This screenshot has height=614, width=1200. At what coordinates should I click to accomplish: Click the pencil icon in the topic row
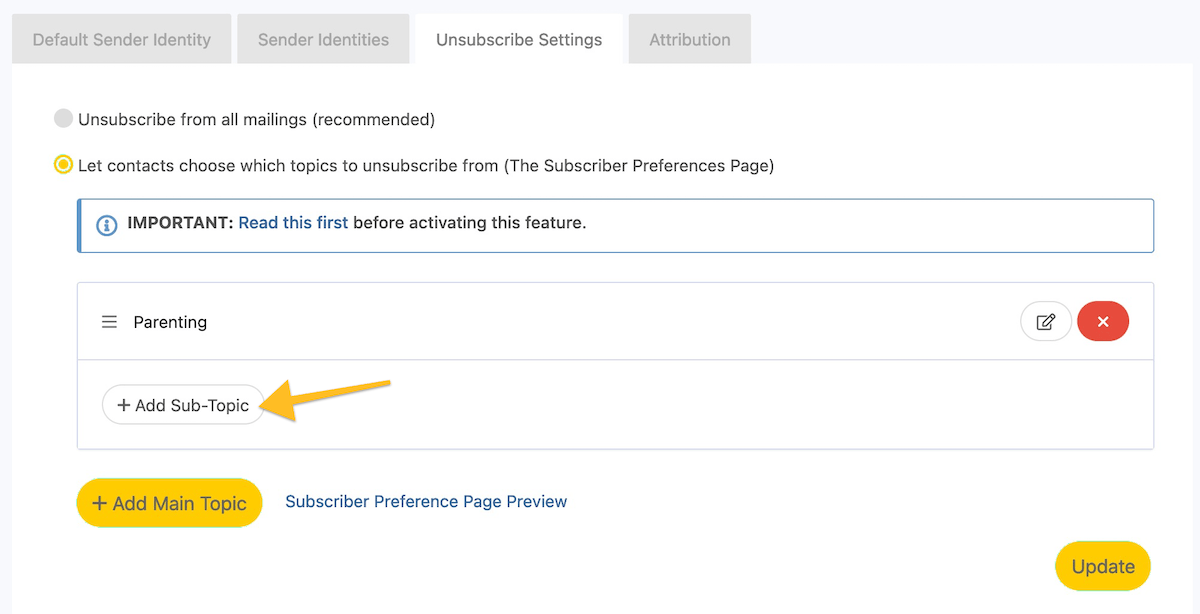click(x=1045, y=321)
